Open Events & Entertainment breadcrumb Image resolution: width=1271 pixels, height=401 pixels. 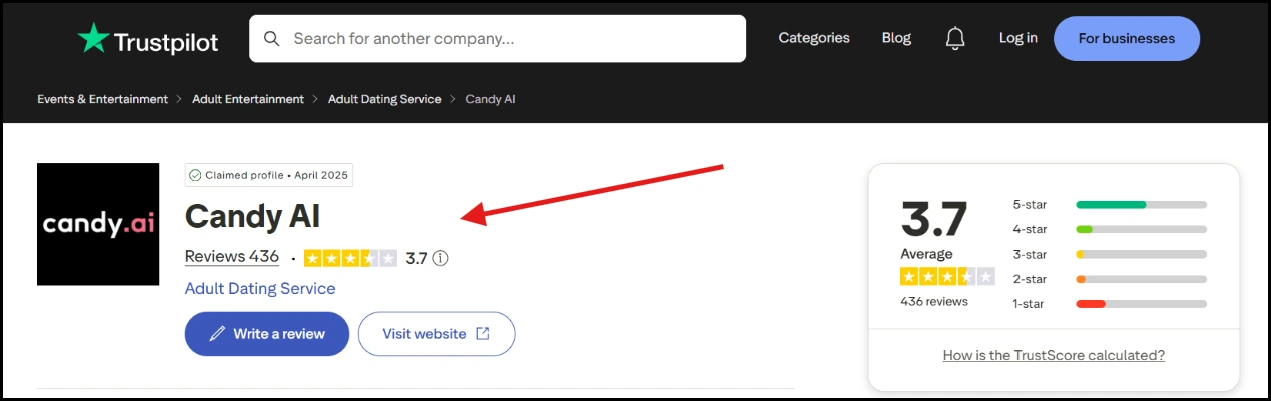tap(103, 99)
